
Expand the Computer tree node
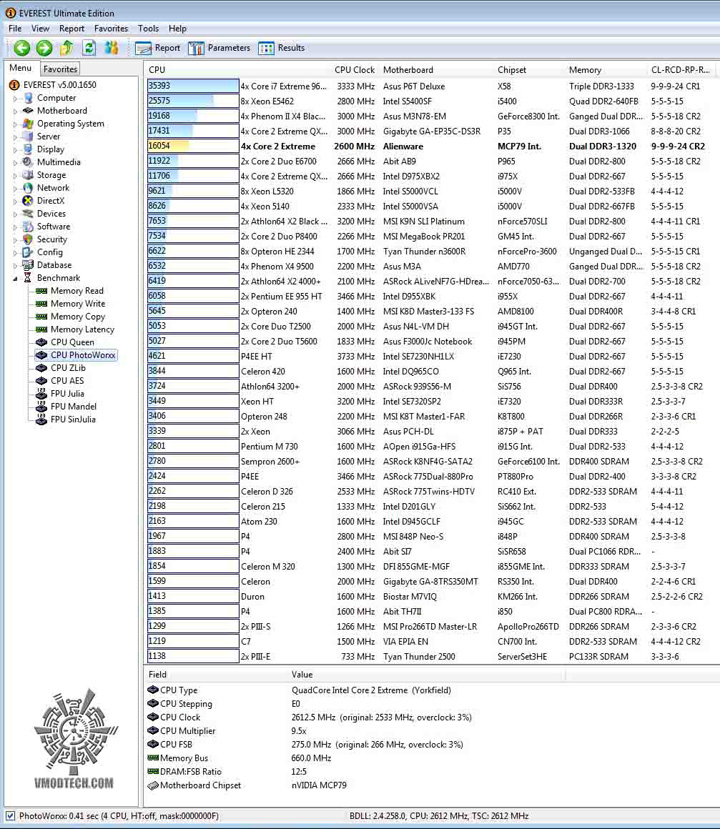pyautogui.click(x=15, y=98)
